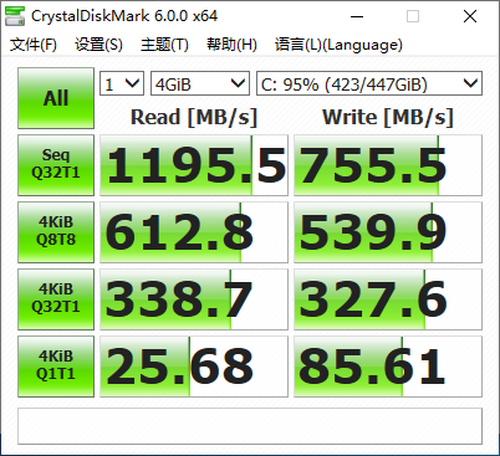Start the Seq Q32T1 test
The height and width of the screenshot is (456, 500).
(56, 165)
